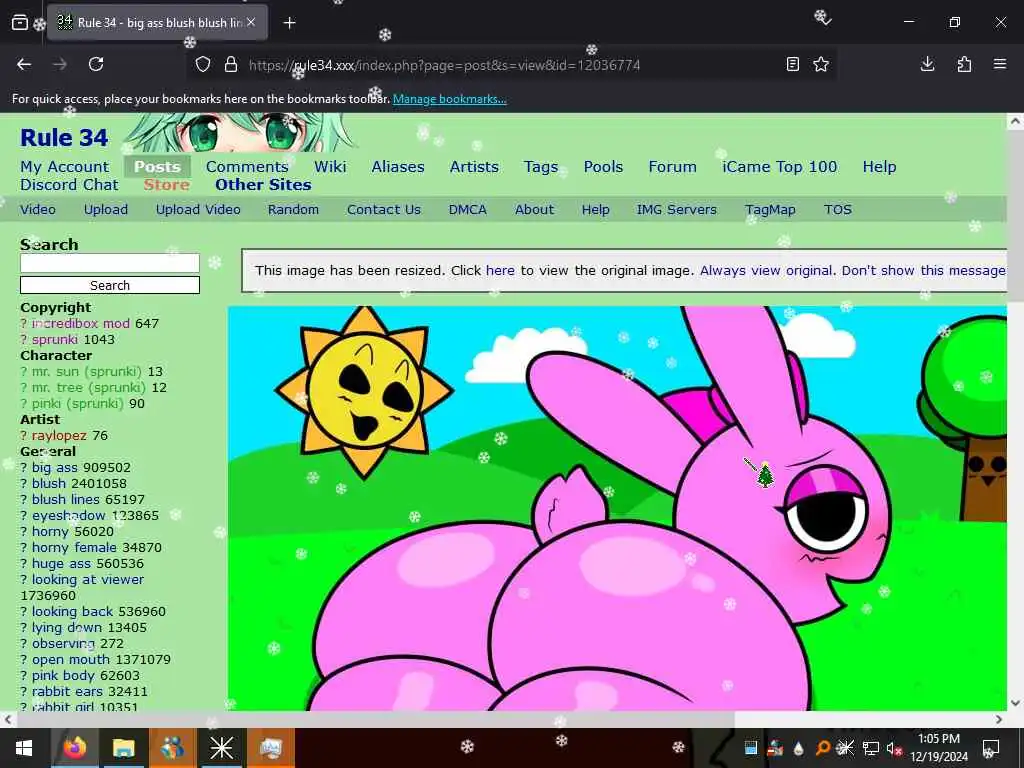Select the 'sprunki' copyright tag
Screen dimensions: 1024x768
pos(55,340)
